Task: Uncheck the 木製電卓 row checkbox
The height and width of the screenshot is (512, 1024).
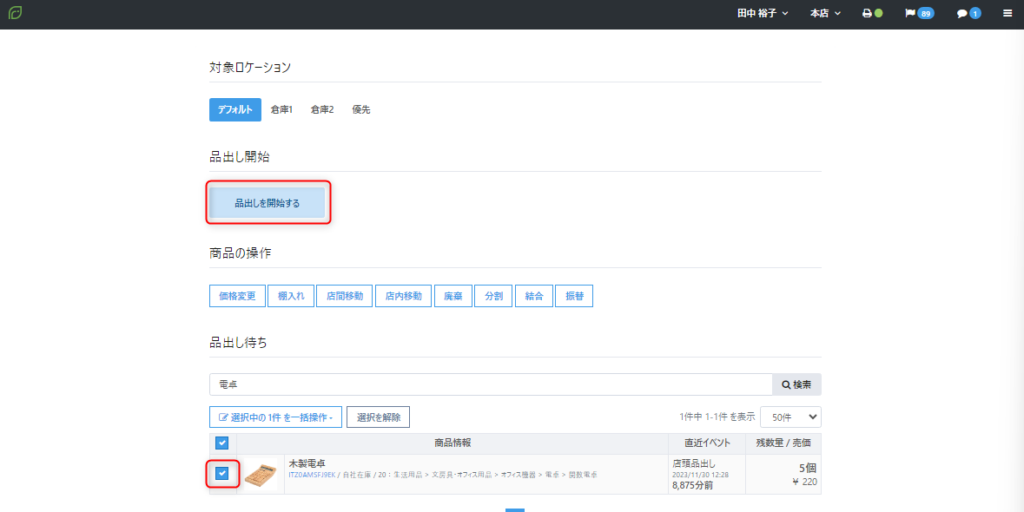Action: coord(222,473)
